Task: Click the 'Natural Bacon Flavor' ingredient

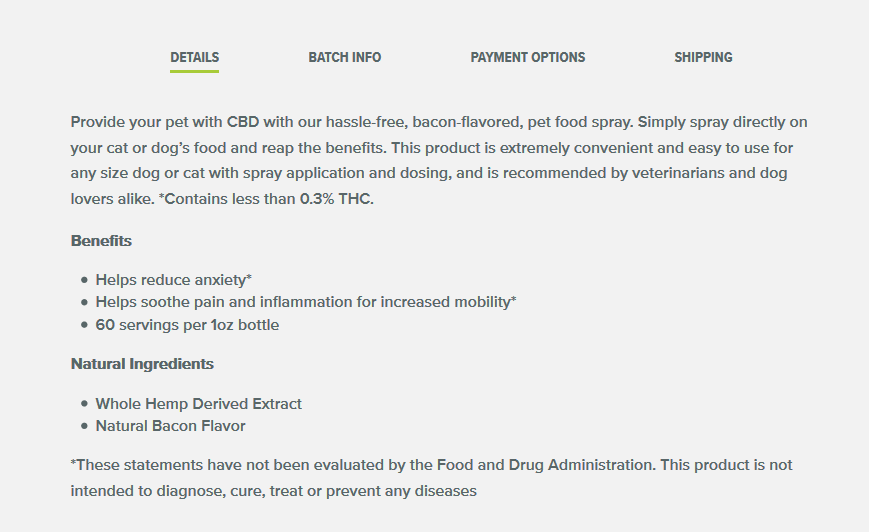Action: tap(170, 426)
